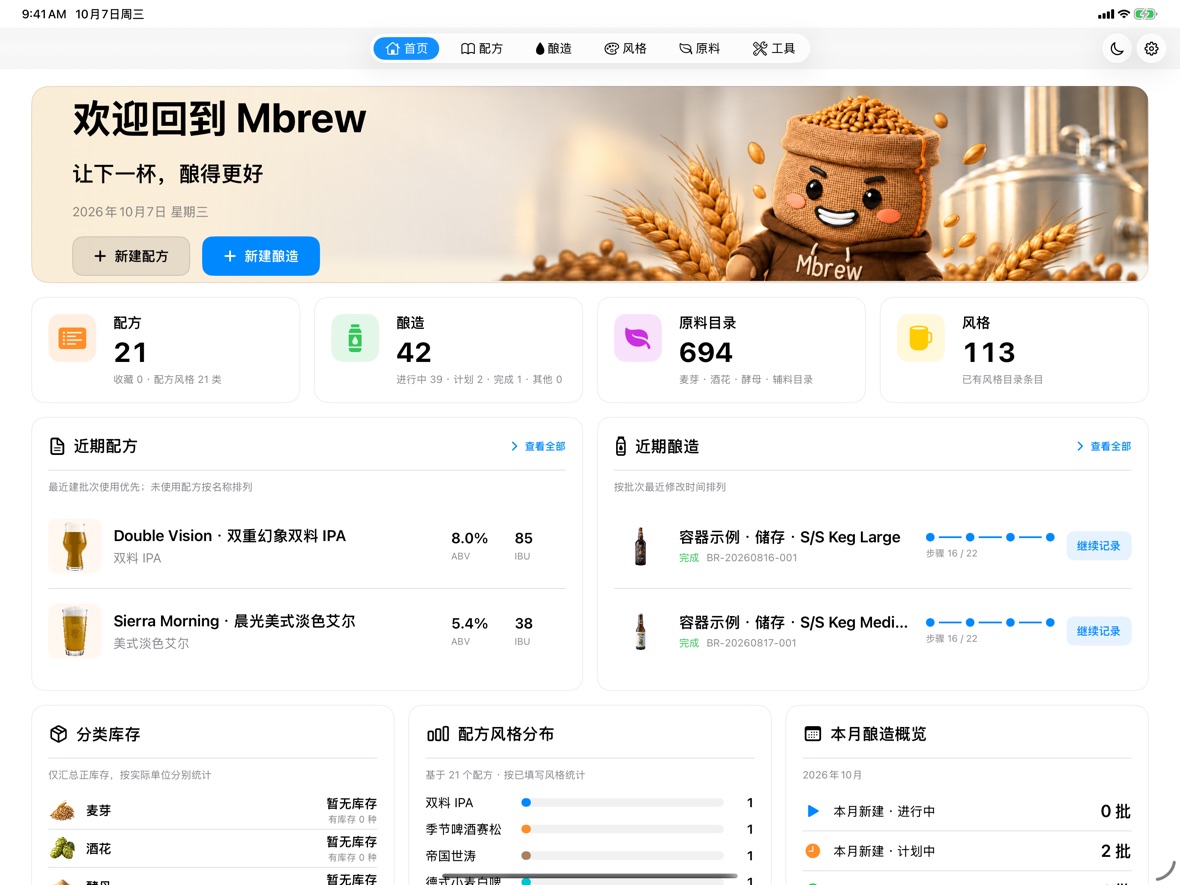Open Double Vision 双料 IPA recipe
This screenshot has height=885, width=1180.
coord(307,546)
